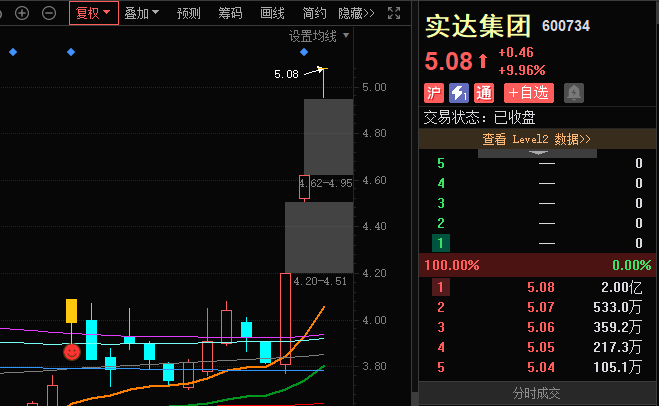The width and height of the screenshot is (659, 406).
Task: Click bid 1 volume 2.00亿
Action: [x=622, y=287]
